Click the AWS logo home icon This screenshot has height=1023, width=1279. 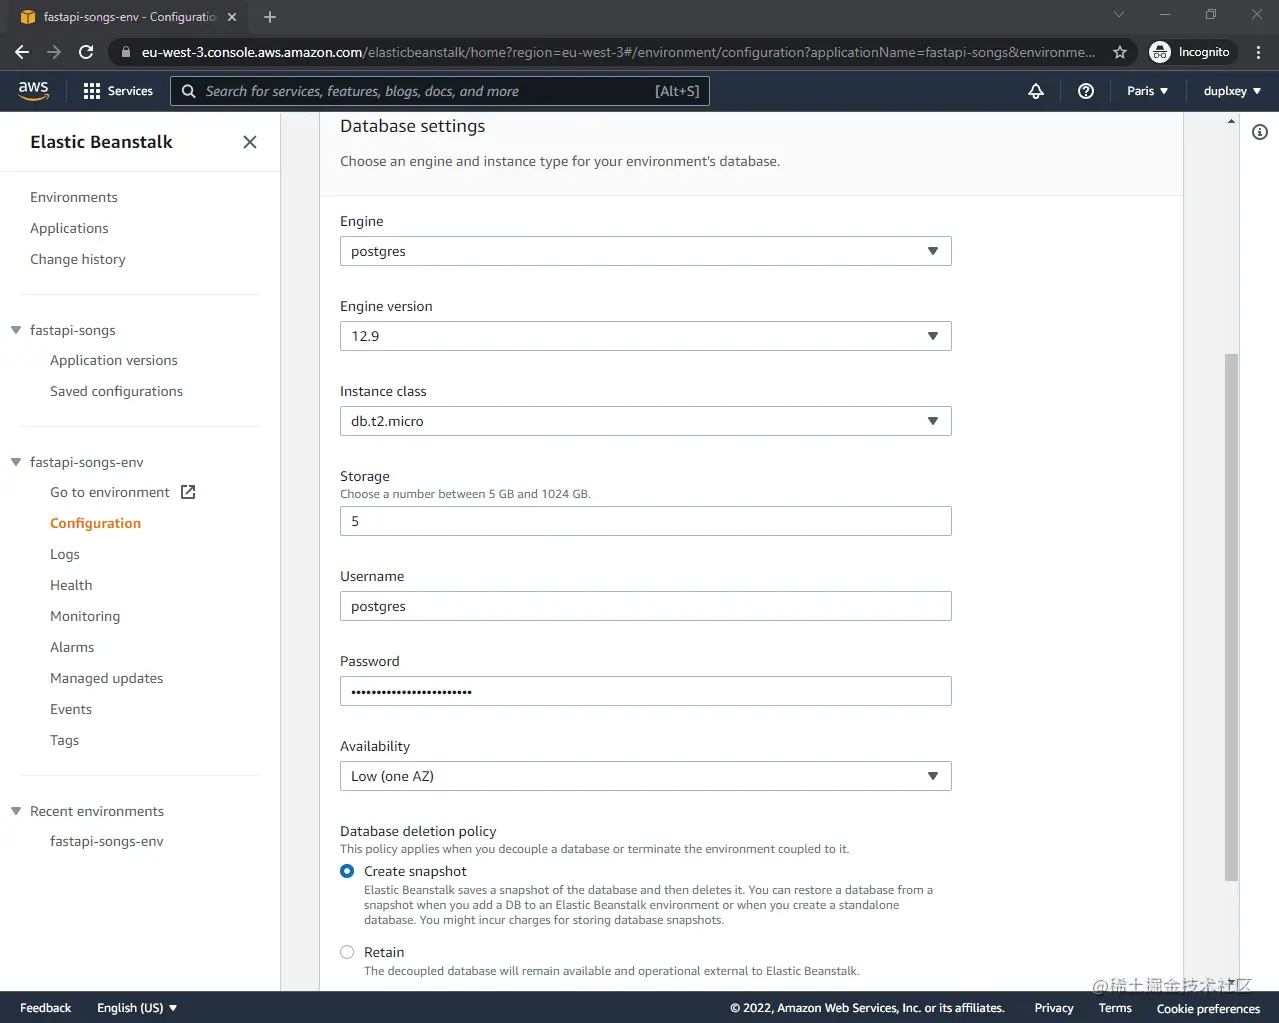(33, 90)
